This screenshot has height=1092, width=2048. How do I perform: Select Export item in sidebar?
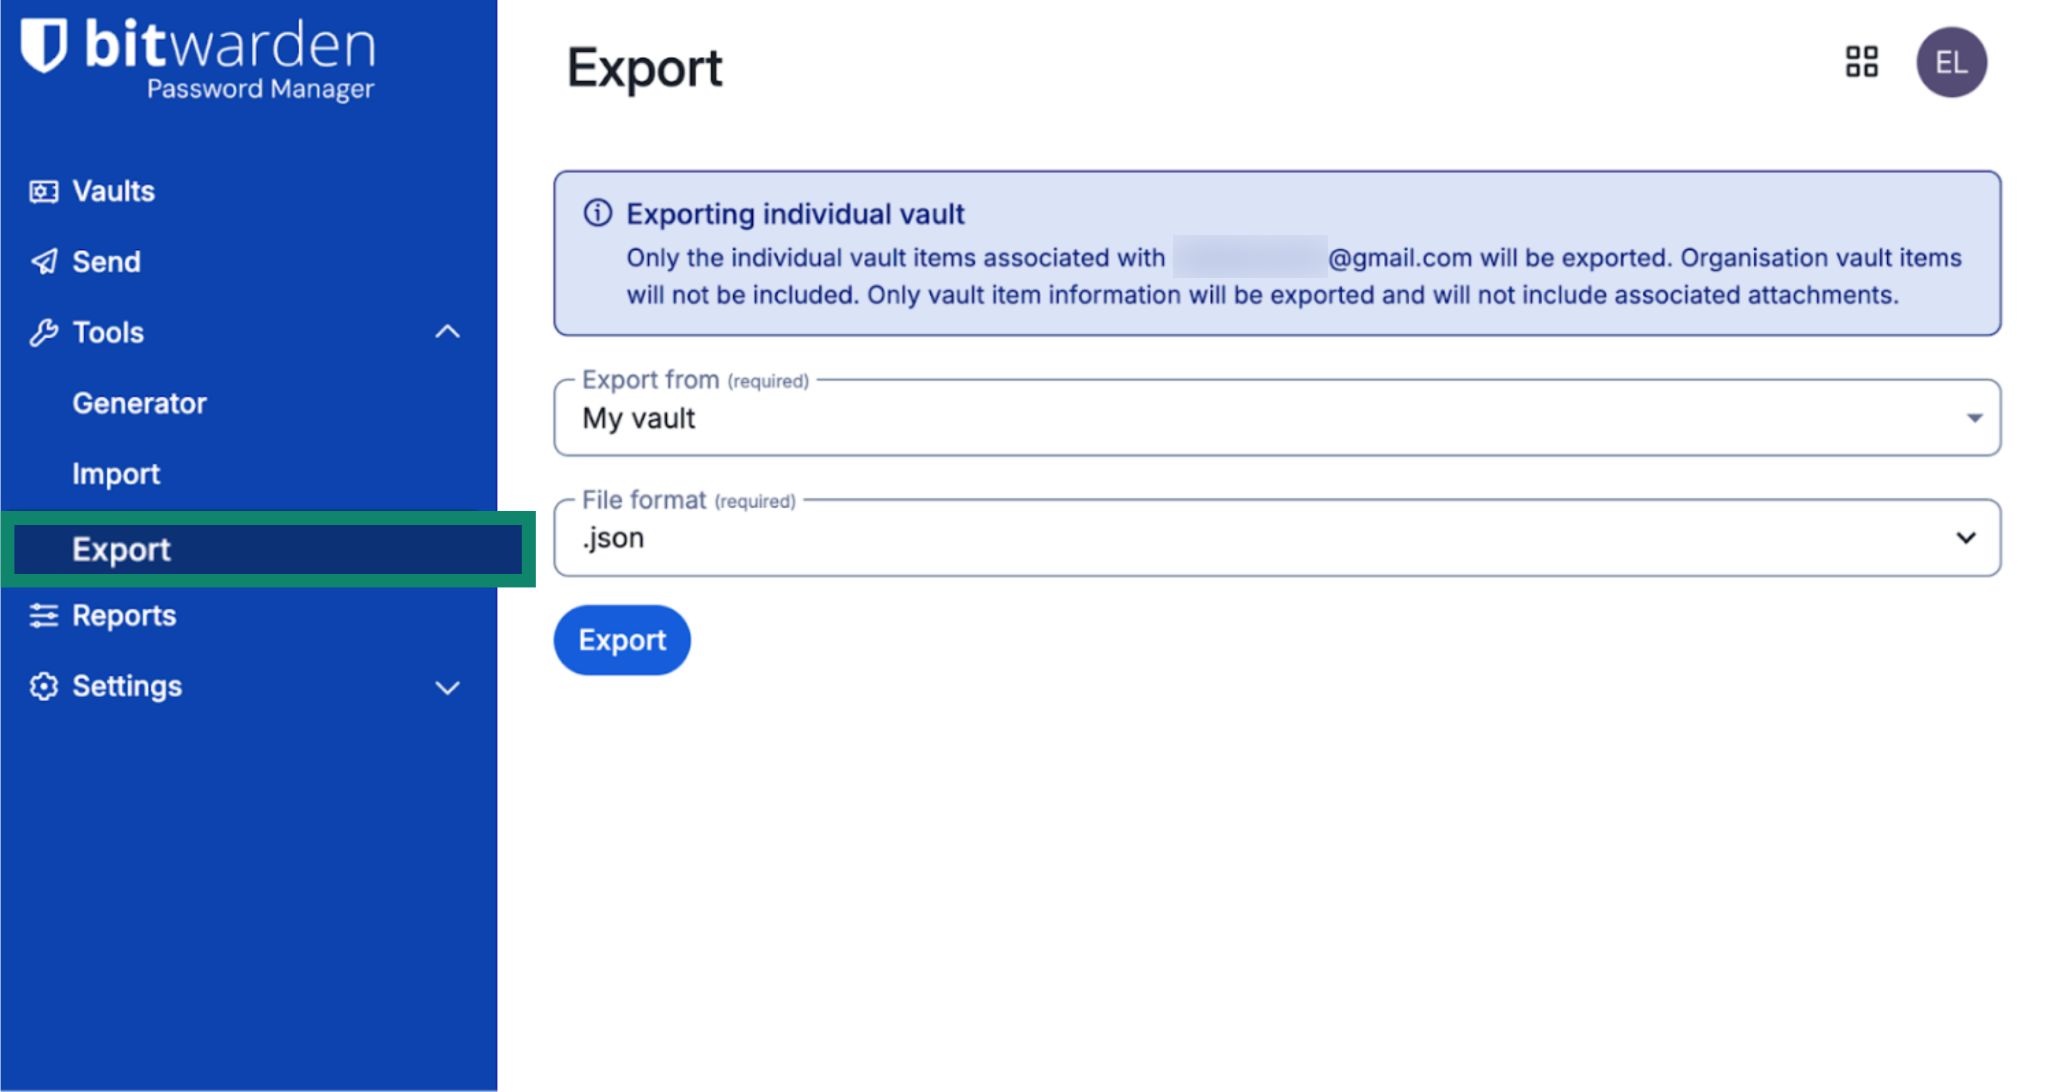(x=121, y=549)
